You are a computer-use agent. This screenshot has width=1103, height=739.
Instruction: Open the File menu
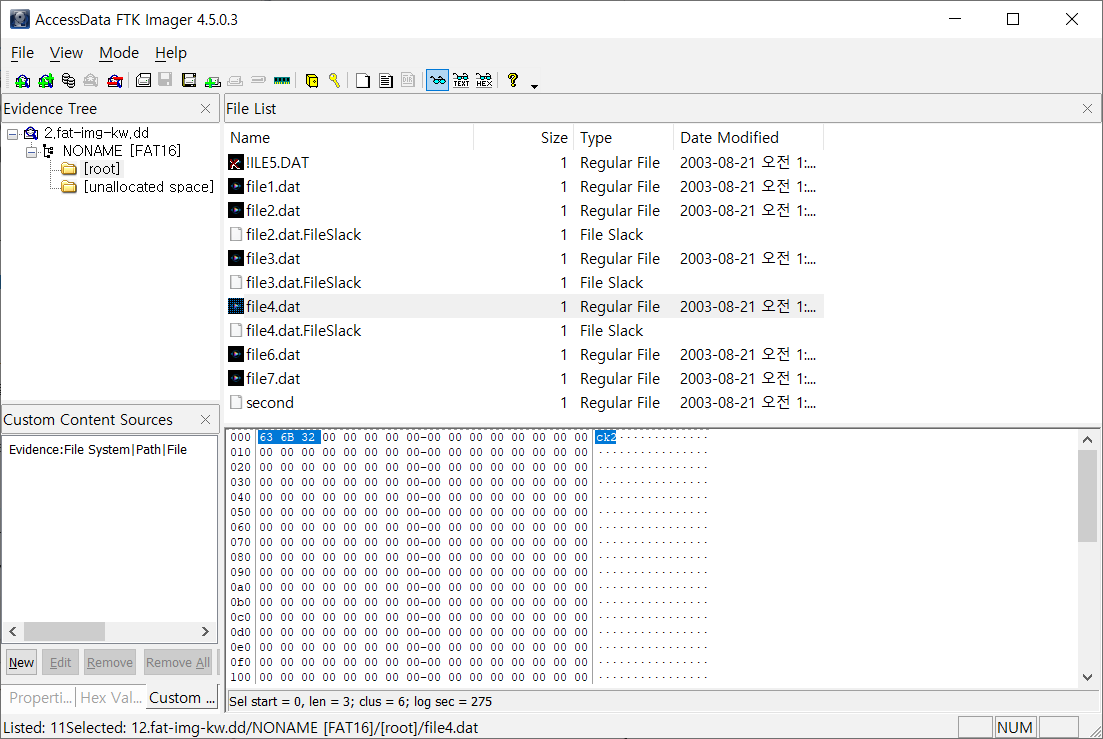point(22,53)
